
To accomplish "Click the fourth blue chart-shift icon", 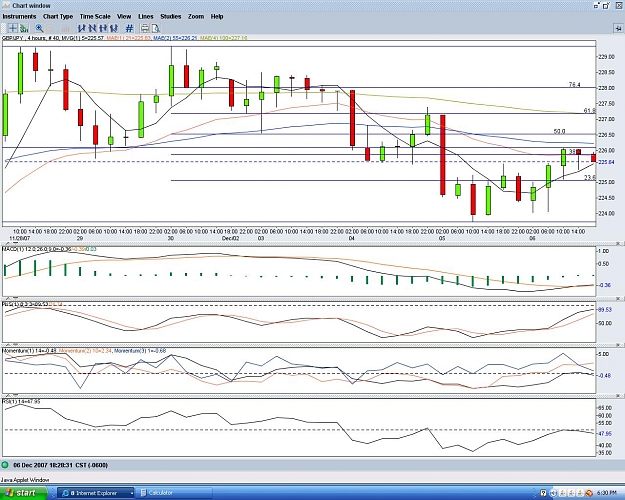I will pos(114,28).
